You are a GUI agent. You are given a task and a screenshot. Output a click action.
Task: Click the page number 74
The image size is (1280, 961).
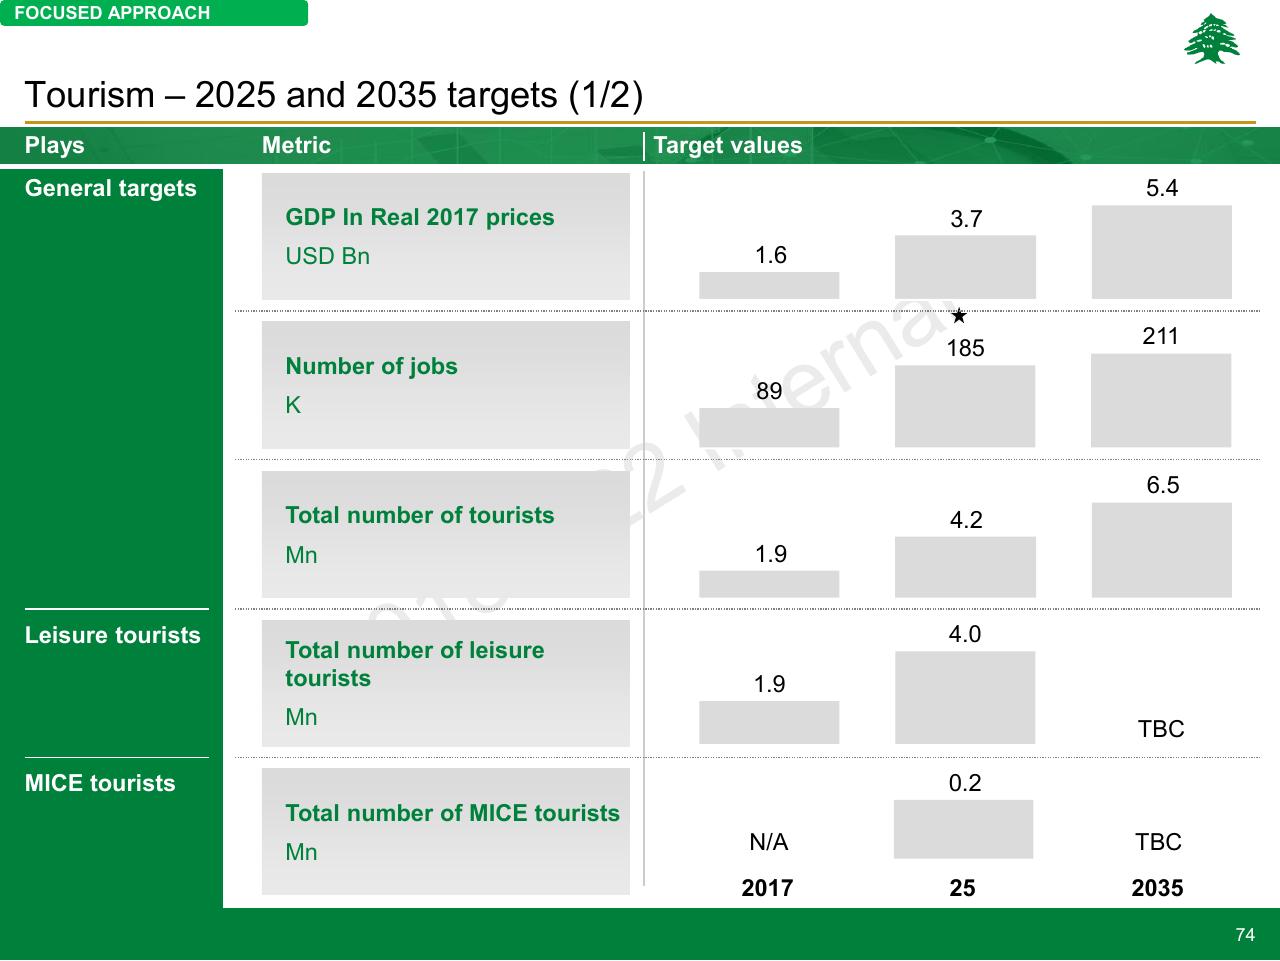click(x=1245, y=935)
